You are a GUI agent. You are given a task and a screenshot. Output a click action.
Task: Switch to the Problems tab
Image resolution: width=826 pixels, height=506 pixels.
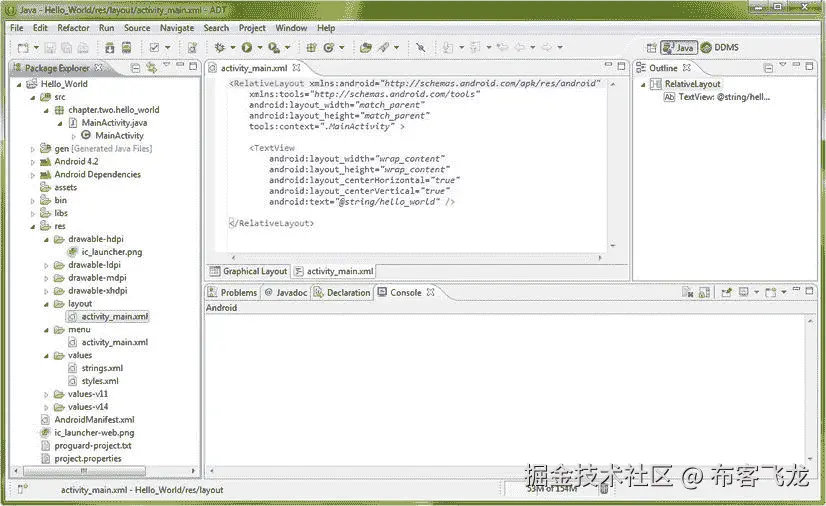pos(232,292)
